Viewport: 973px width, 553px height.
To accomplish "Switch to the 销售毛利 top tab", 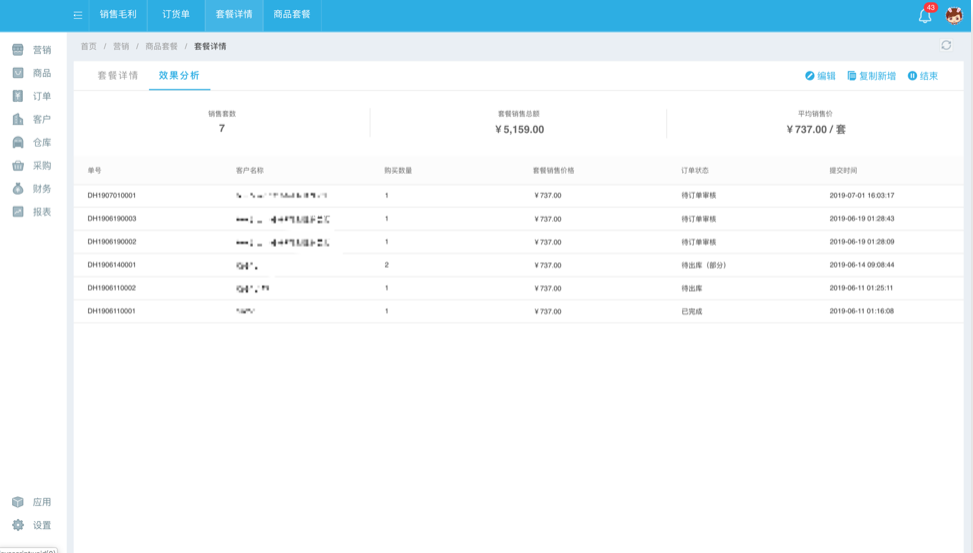I will pos(118,15).
